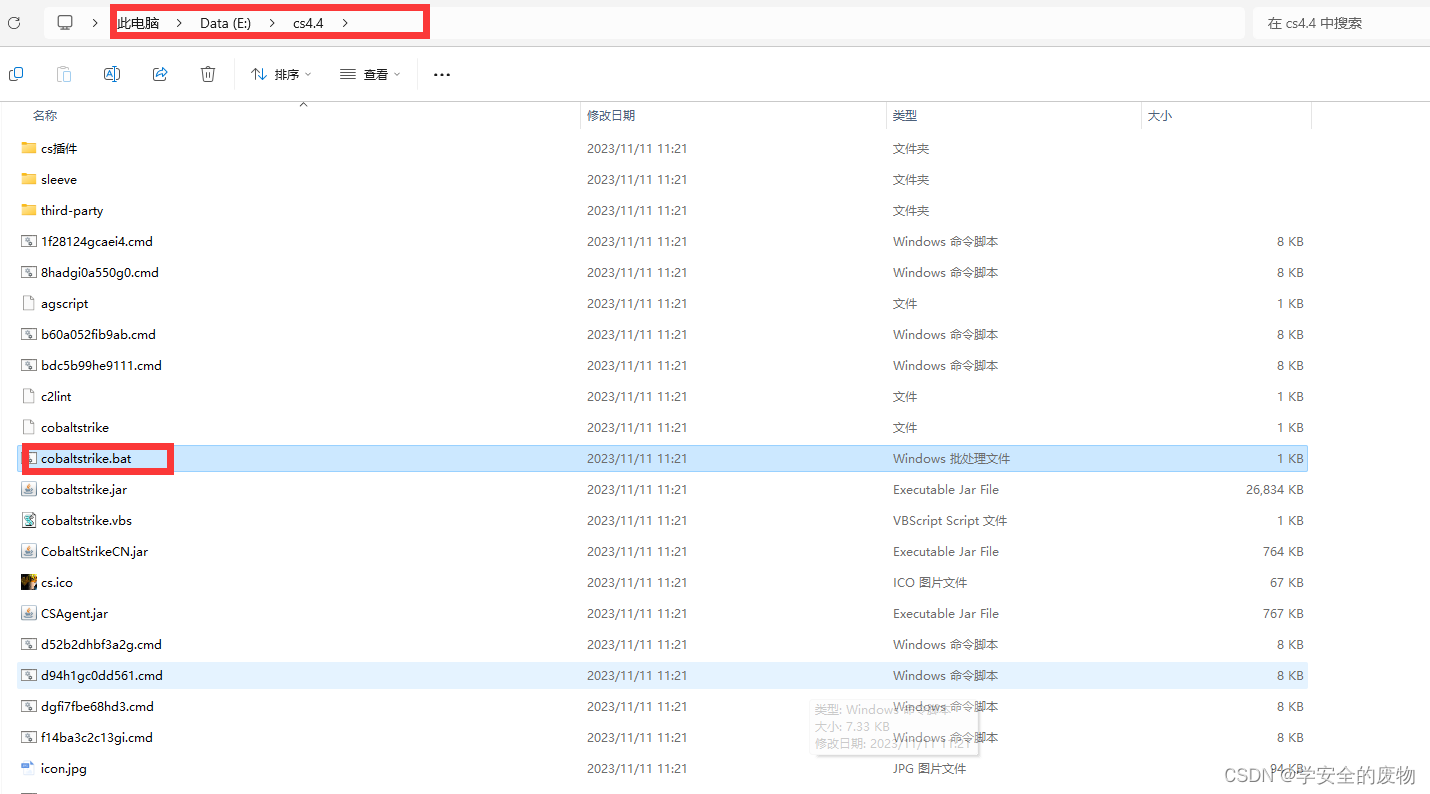Sort by the 大小 column header
The height and width of the screenshot is (794, 1430).
(1160, 116)
